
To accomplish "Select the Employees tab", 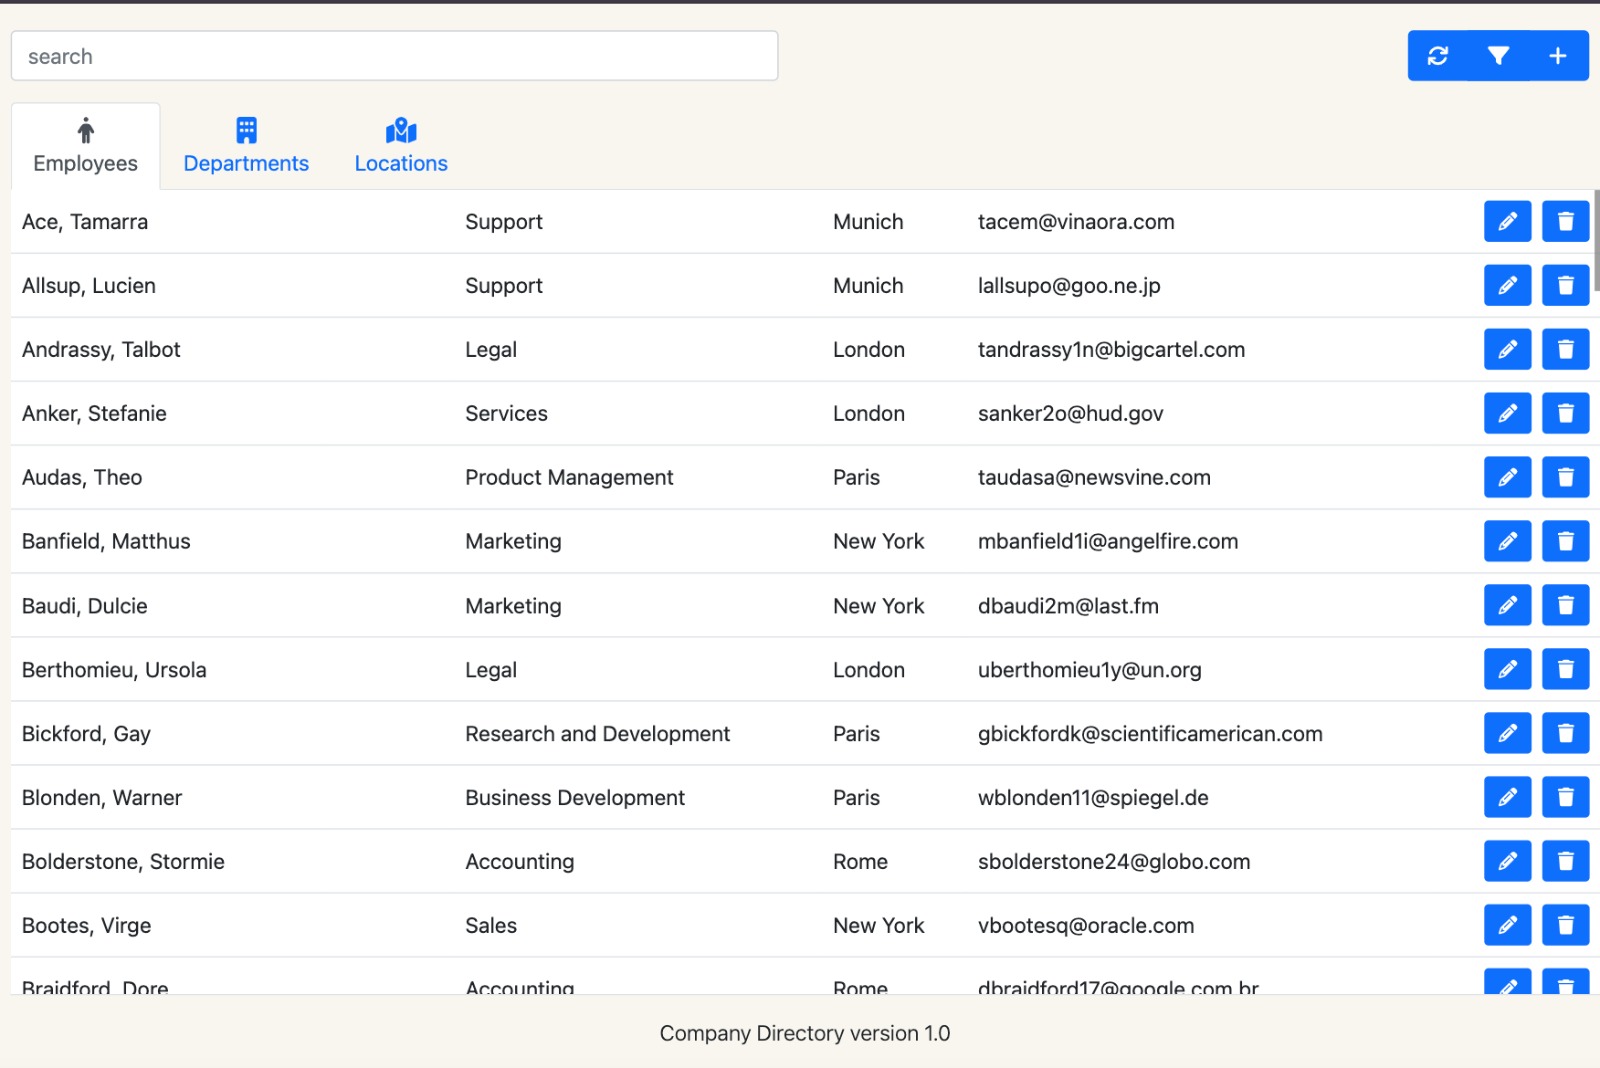I will tap(86, 146).
